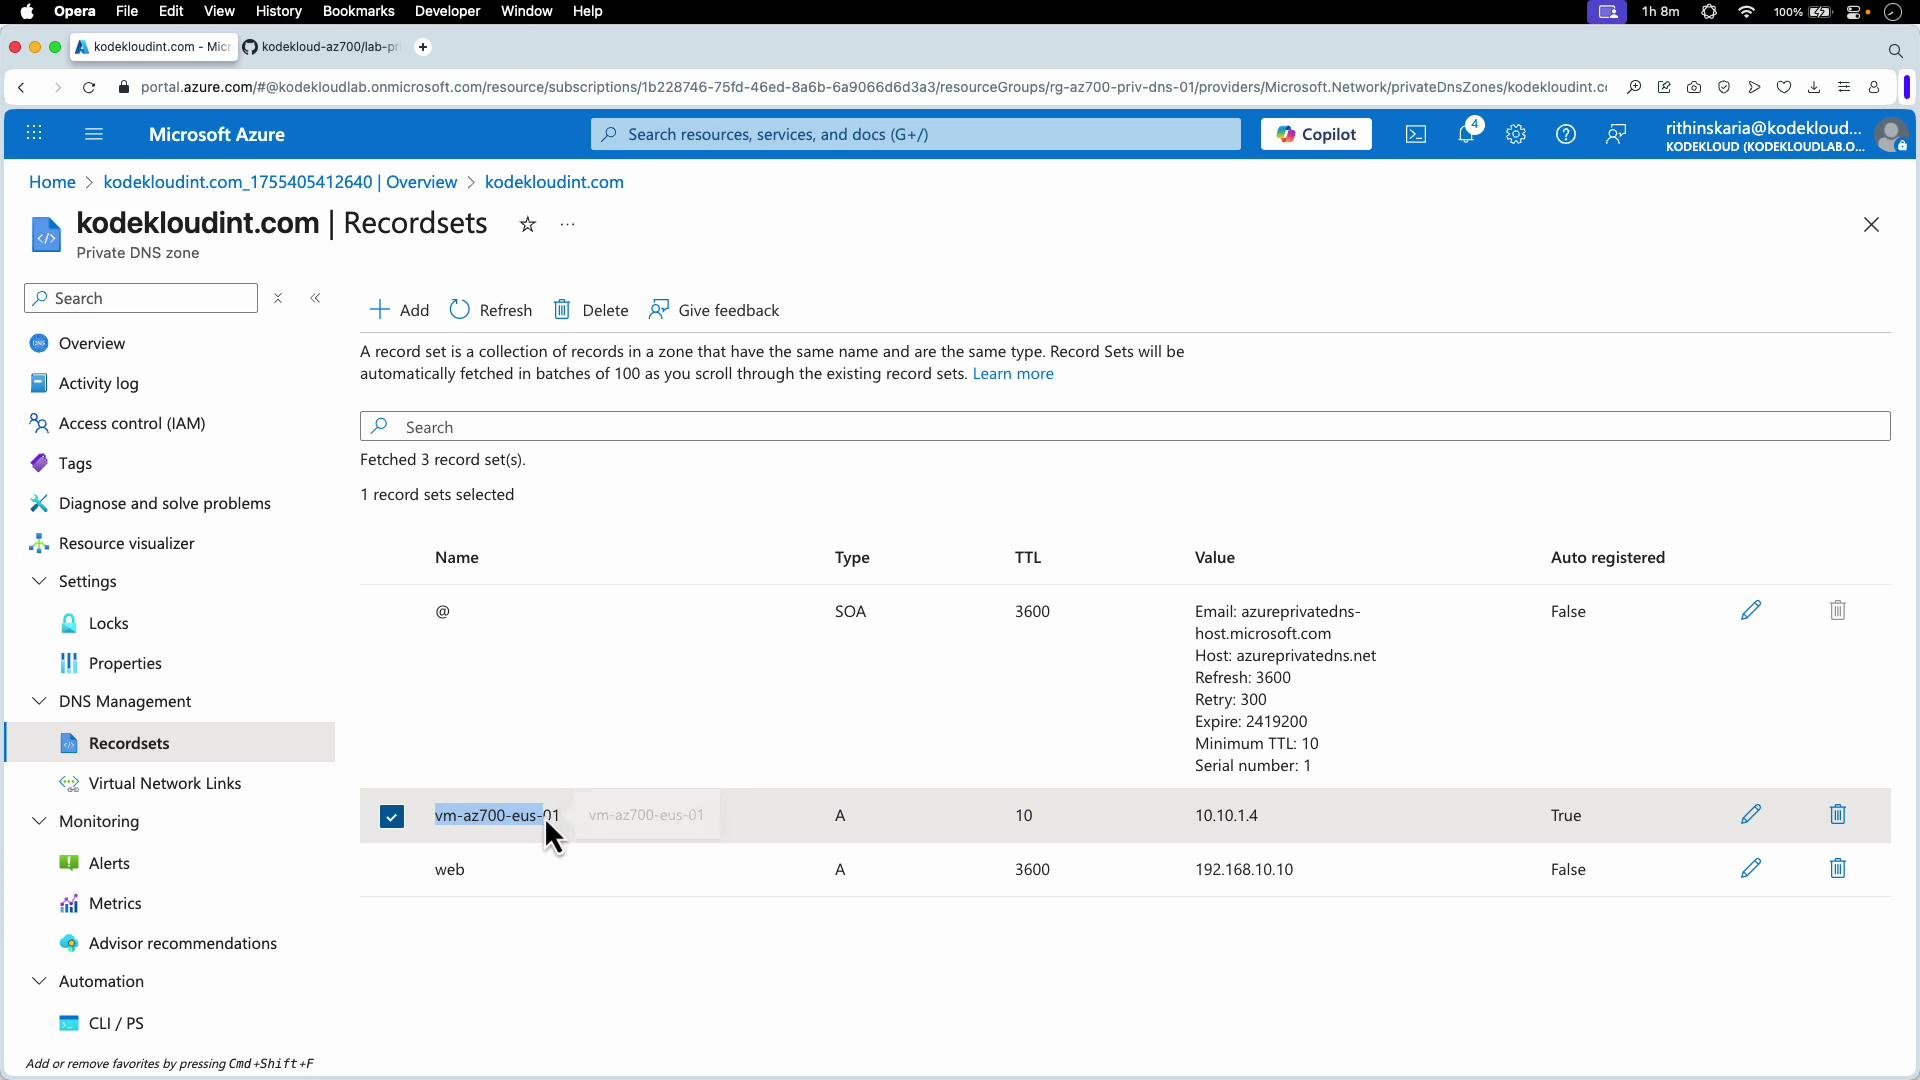Viewport: 1920px width, 1080px height.
Task: Open the Azure portal hamburger menu
Action: click(94, 134)
